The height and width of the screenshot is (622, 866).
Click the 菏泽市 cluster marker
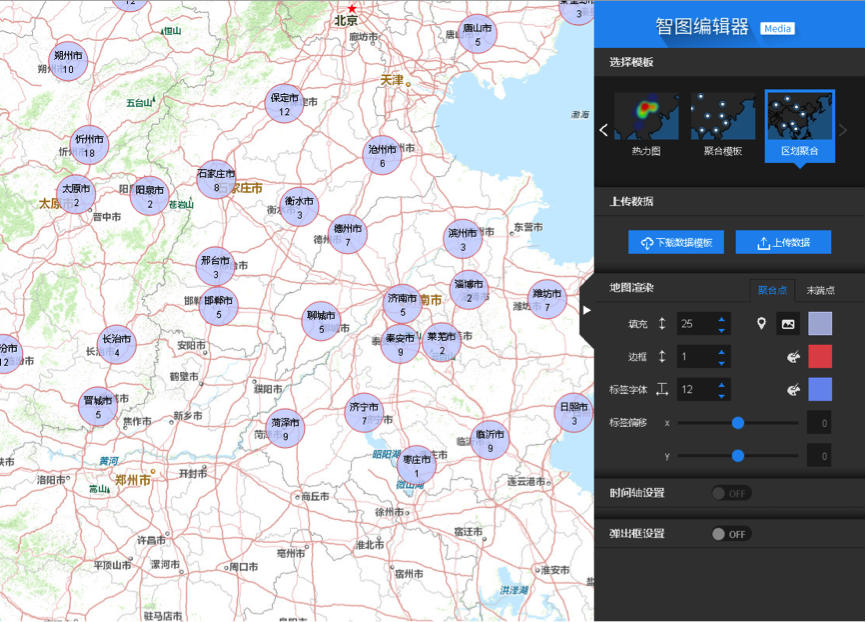click(285, 428)
